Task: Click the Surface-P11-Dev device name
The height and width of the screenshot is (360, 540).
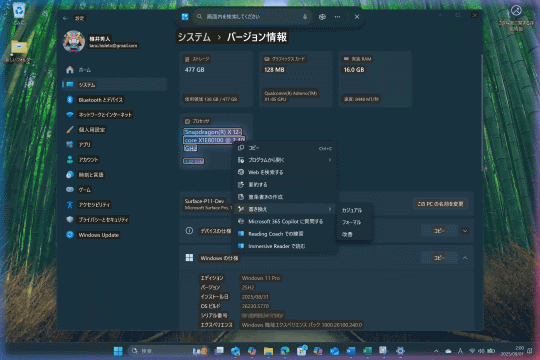Action: (x=204, y=201)
